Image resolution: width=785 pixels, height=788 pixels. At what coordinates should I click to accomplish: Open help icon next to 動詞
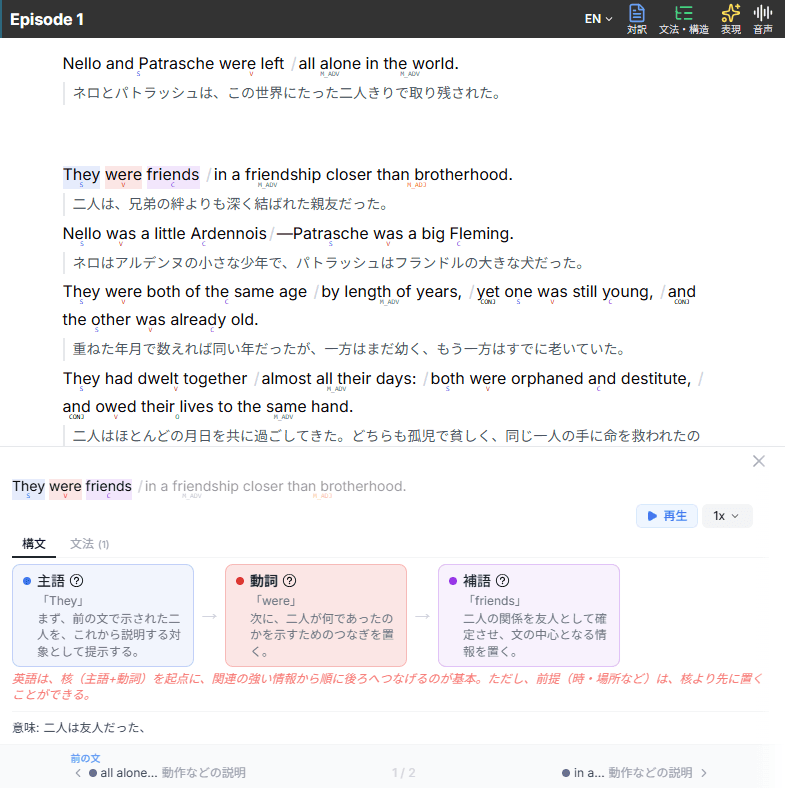(289, 580)
